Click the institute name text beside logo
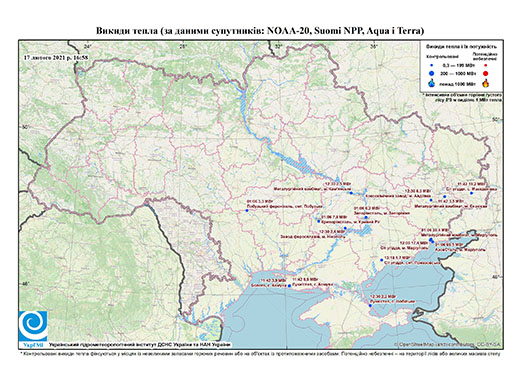Screen dimensions: 520x368 tap(139, 345)
